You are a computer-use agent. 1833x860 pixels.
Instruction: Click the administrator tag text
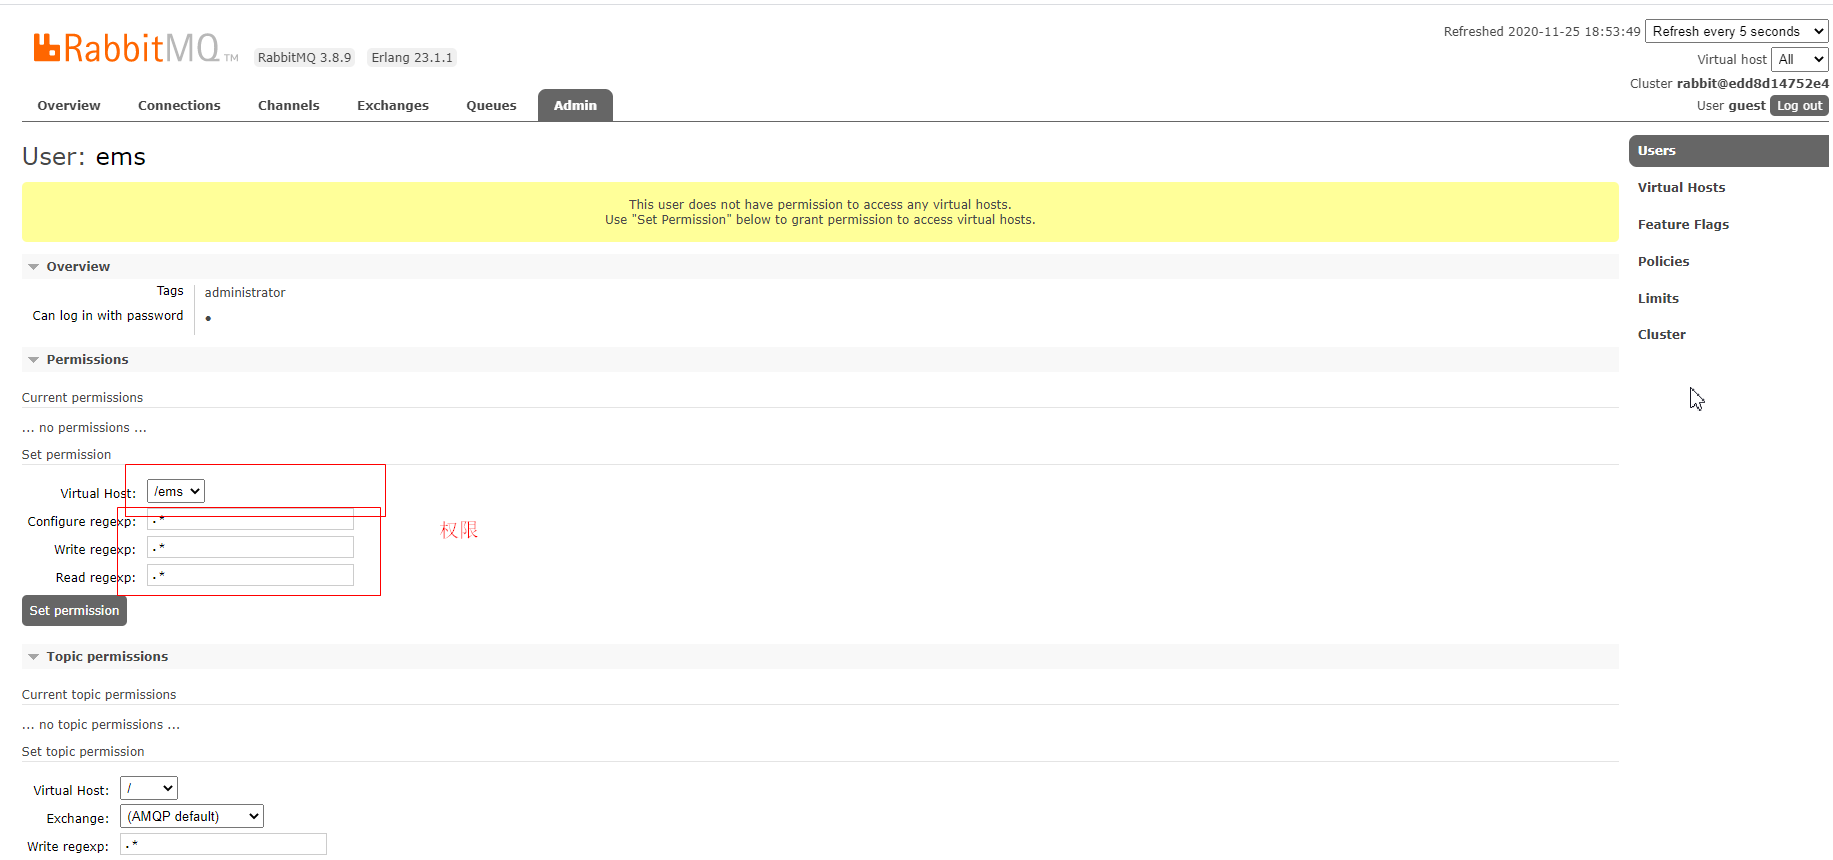coord(245,293)
